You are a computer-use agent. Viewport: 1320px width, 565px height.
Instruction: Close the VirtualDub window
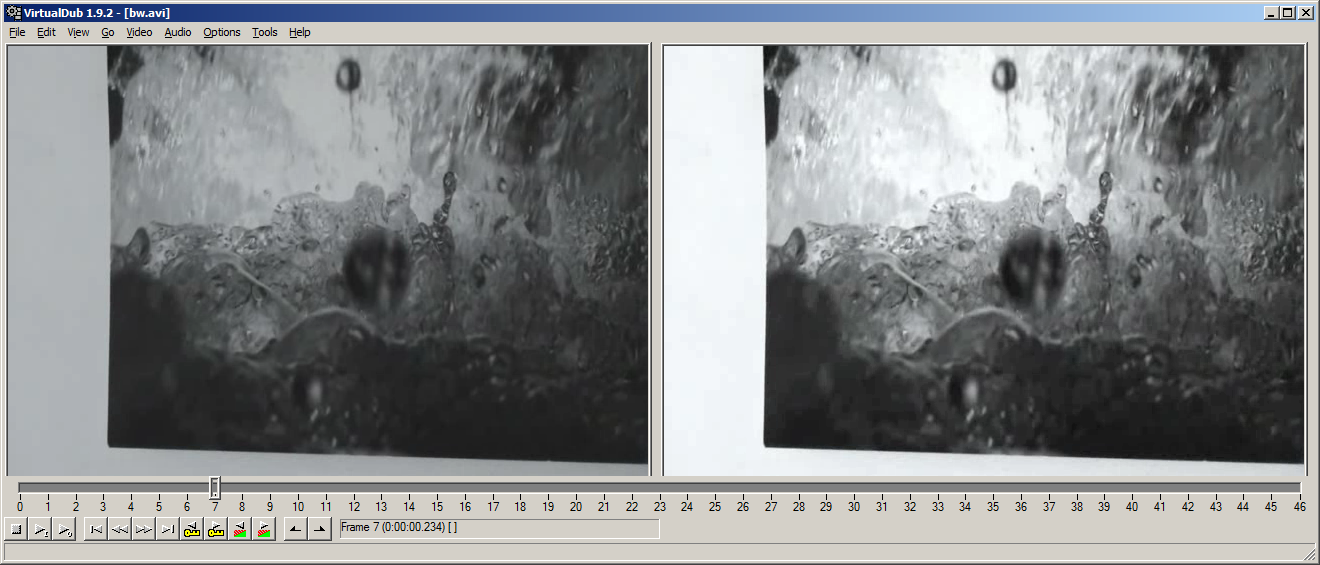pos(1307,12)
